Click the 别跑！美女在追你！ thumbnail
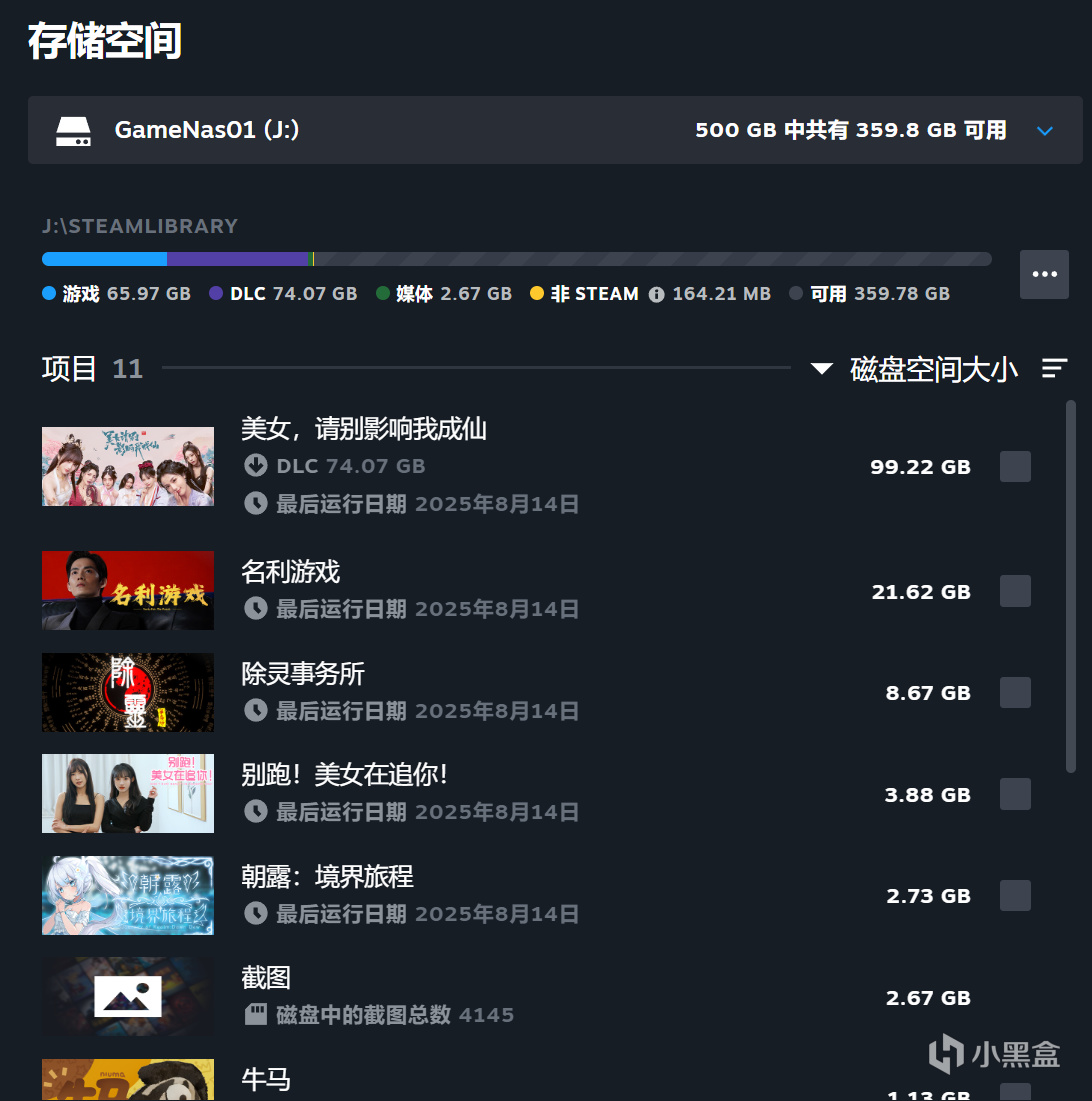Screen dimensions: 1092x1101 pos(128,793)
